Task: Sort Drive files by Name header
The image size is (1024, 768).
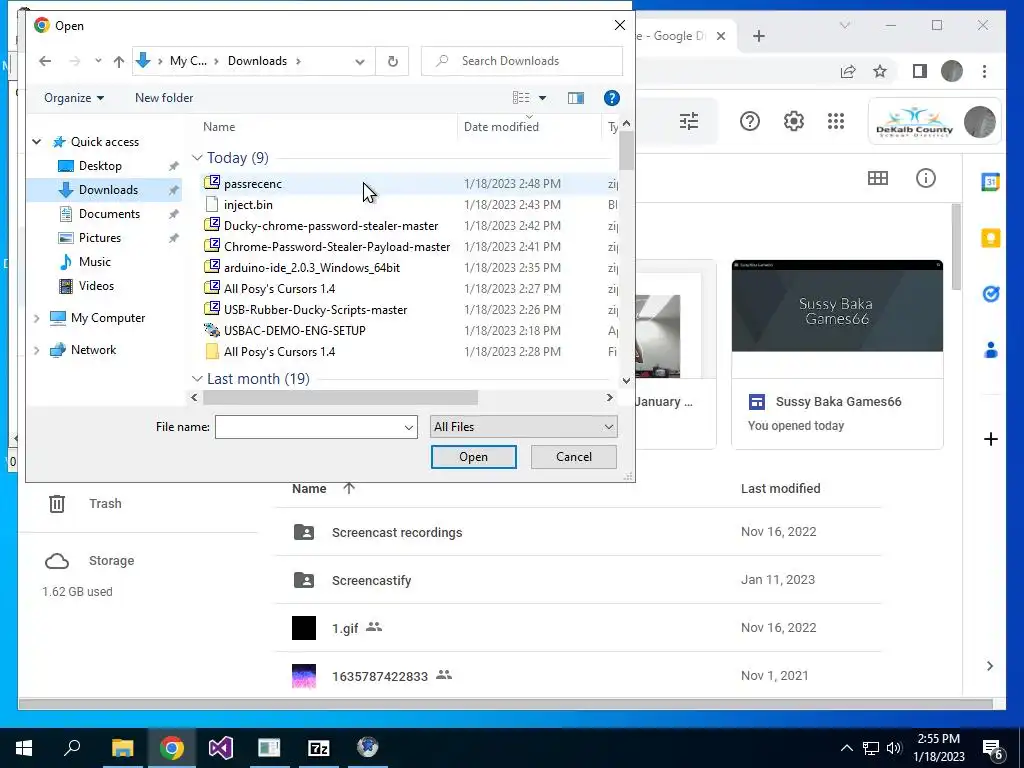Action: pos(309,488)
